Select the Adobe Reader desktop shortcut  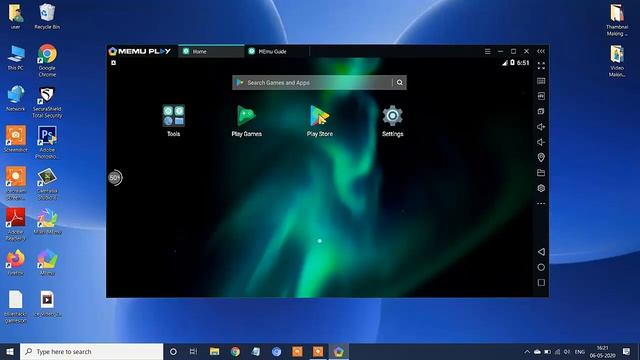(x=16, y=224)
